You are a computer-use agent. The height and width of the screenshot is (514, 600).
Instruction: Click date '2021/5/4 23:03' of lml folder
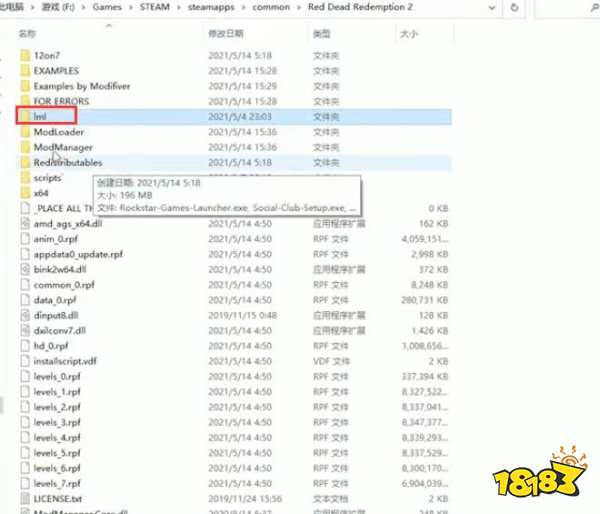click(x=240, y=116)
